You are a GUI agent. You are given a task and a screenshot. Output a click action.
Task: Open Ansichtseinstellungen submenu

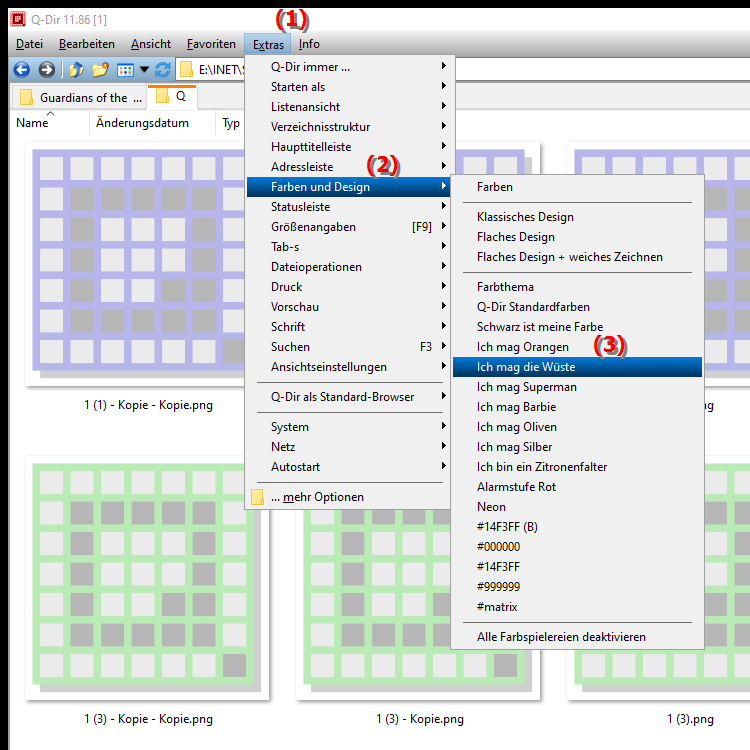[348, 367]
